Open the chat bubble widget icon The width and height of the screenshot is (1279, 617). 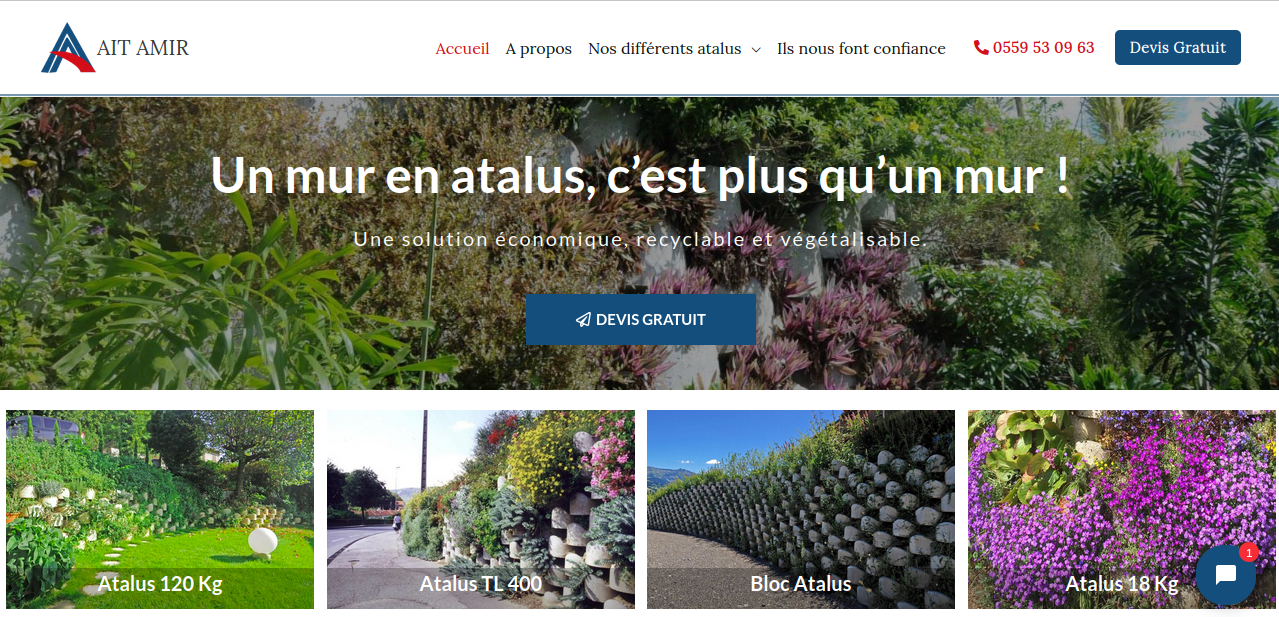[x=1225, y=575]
